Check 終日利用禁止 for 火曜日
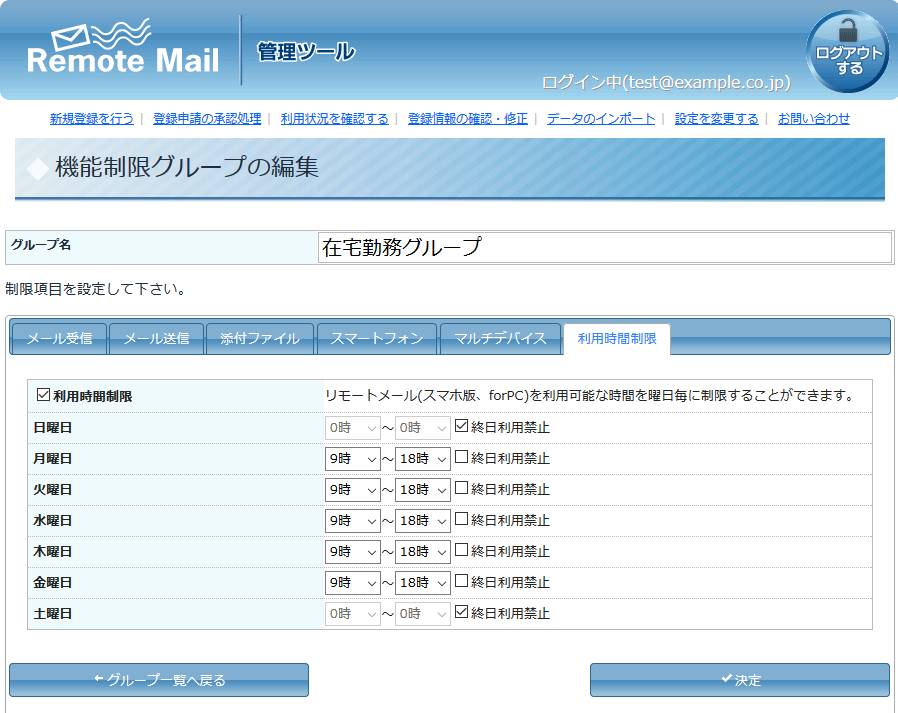Image resolution: width=898 pixels, height=713 pixels. [461, 488]
